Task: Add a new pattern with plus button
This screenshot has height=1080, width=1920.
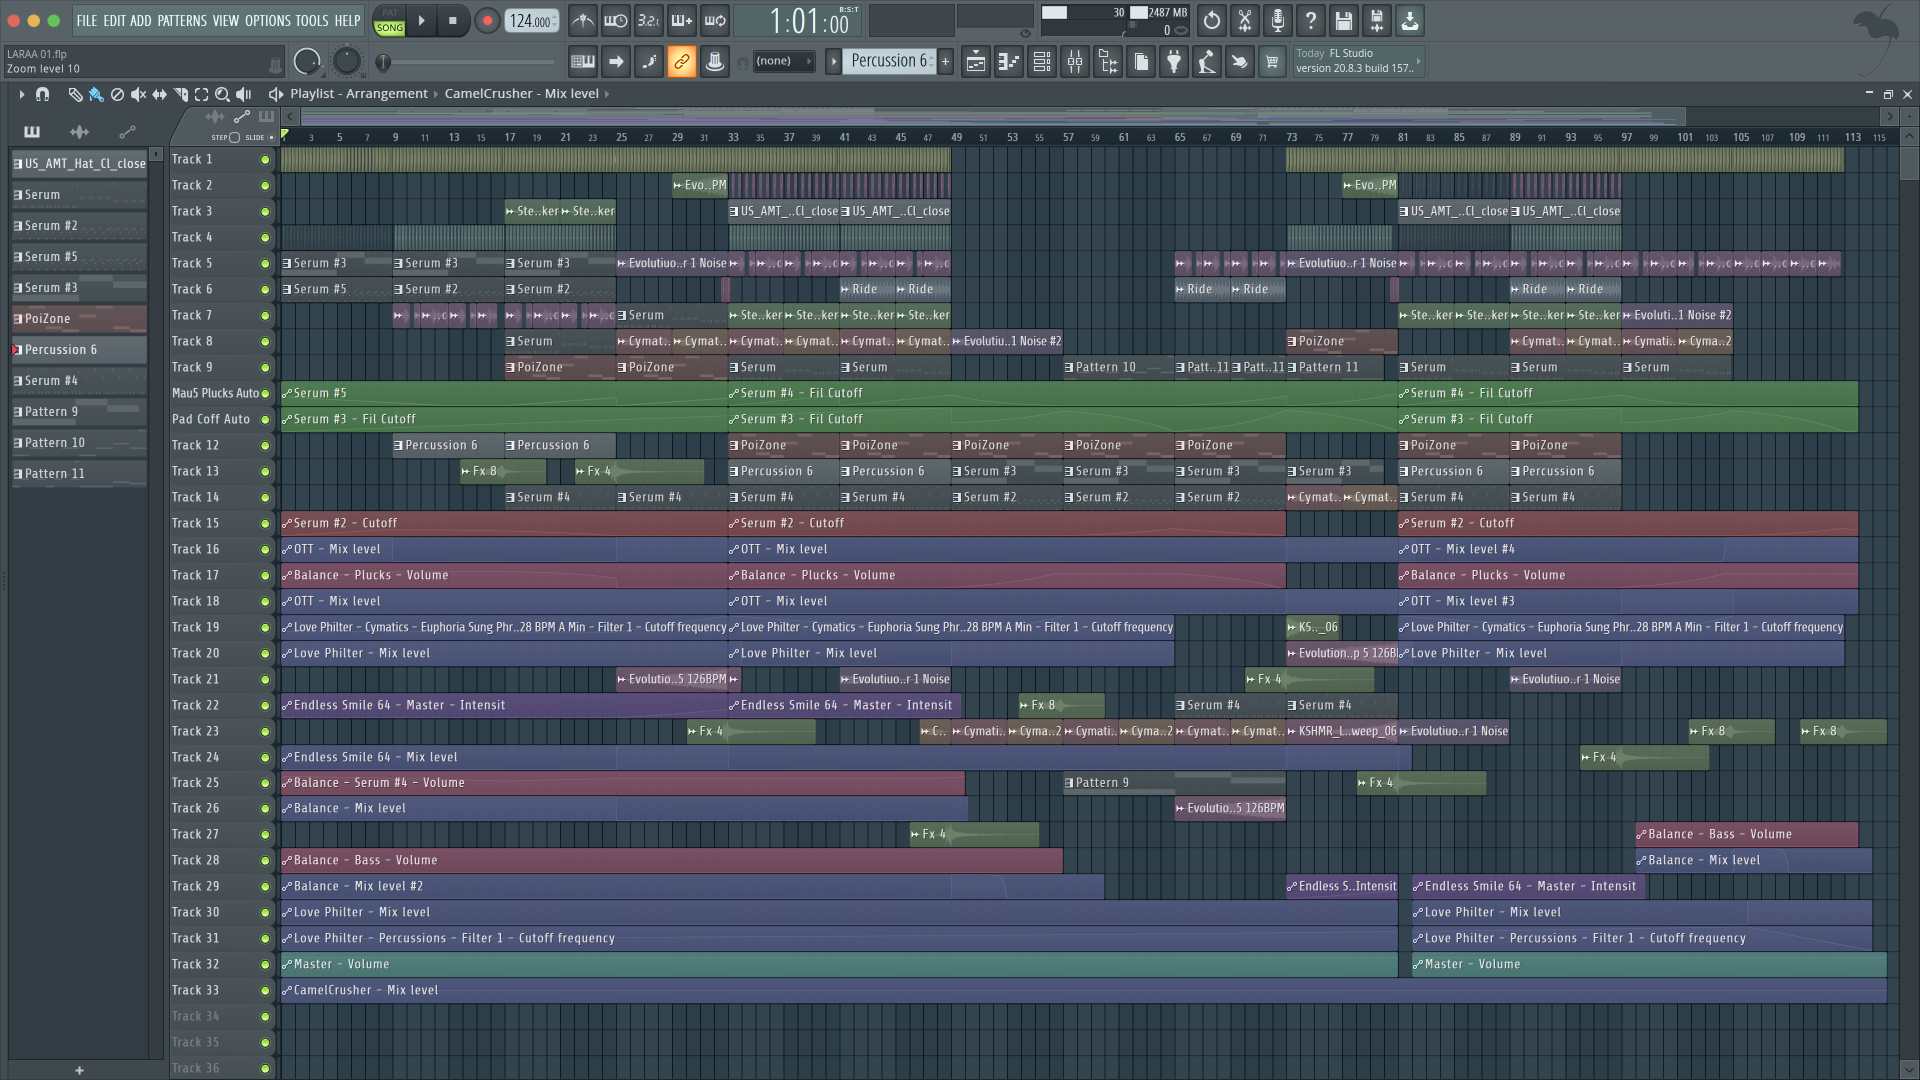Action: click(x=945, y=61)
